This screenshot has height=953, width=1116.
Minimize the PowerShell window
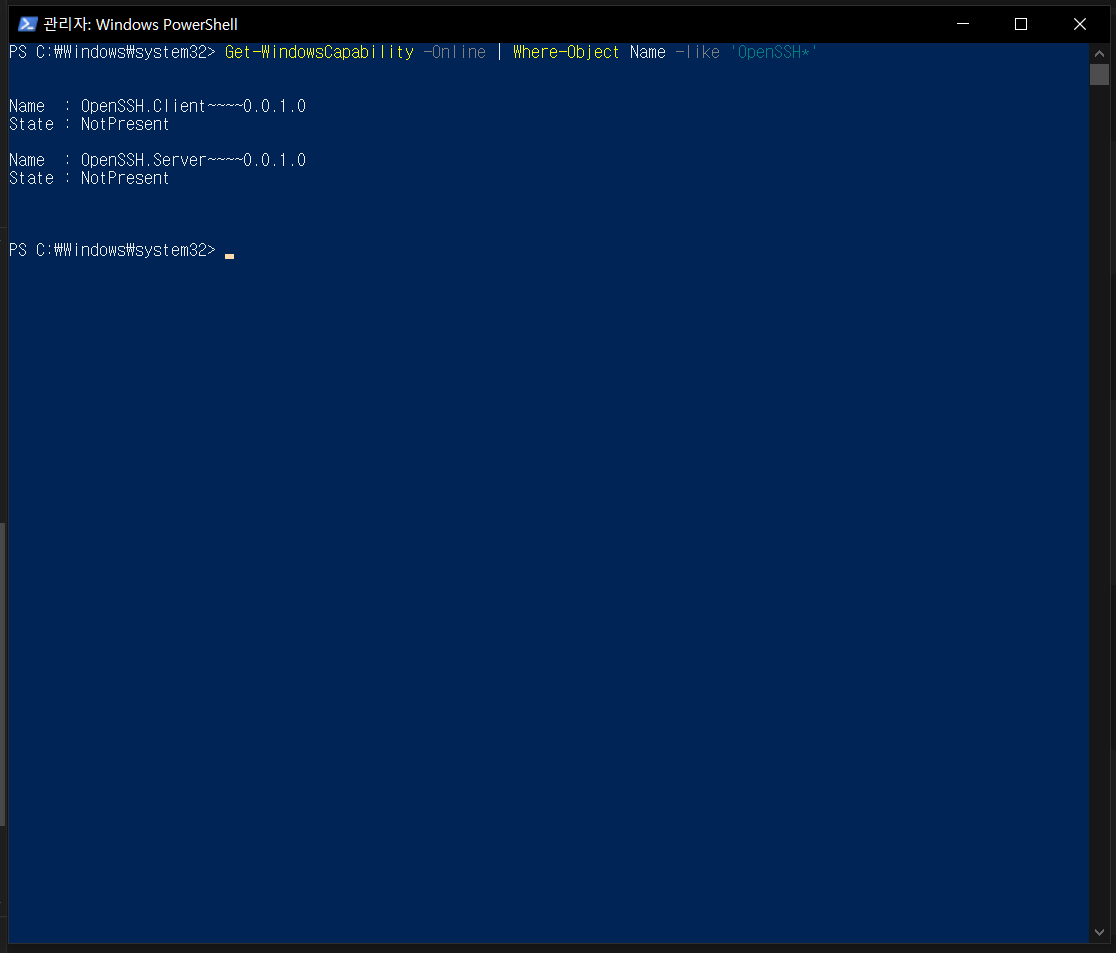tap(963, 24)
